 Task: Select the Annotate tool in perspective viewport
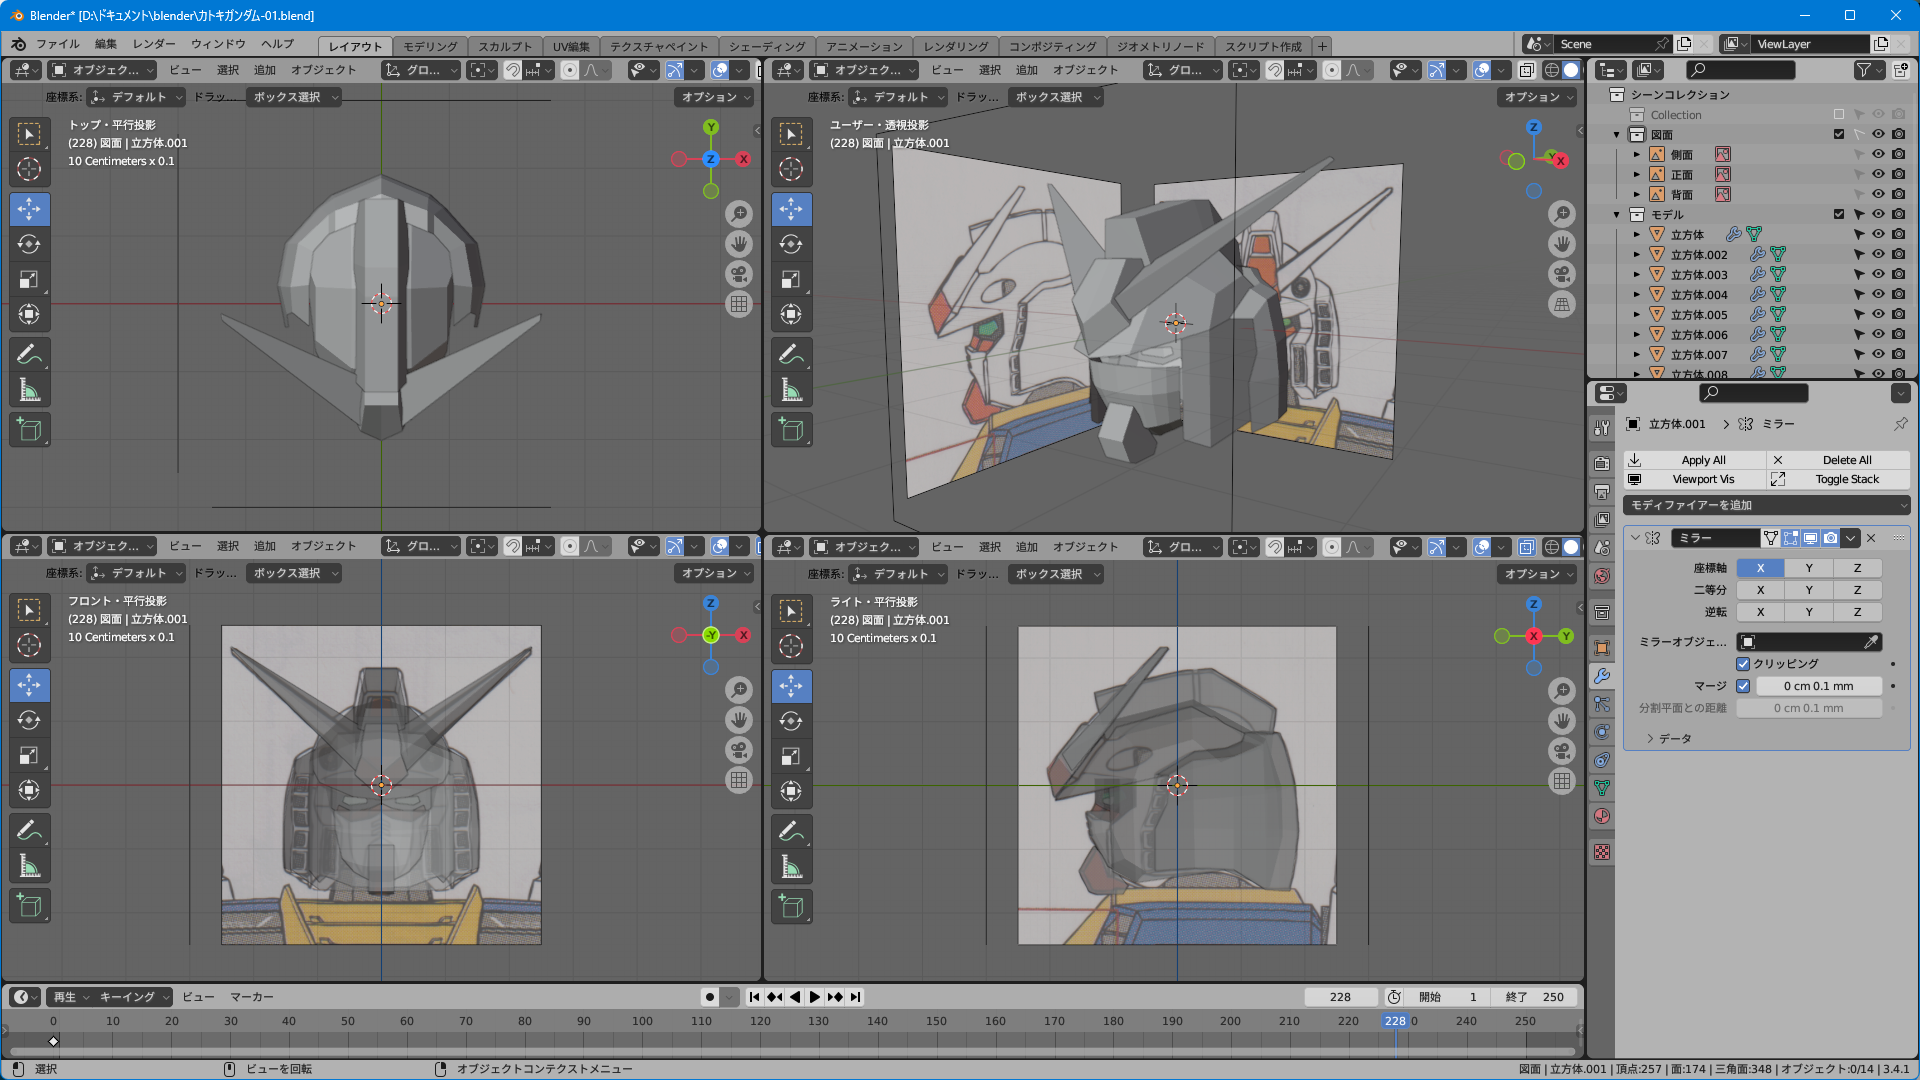click(x=791, y=354)
